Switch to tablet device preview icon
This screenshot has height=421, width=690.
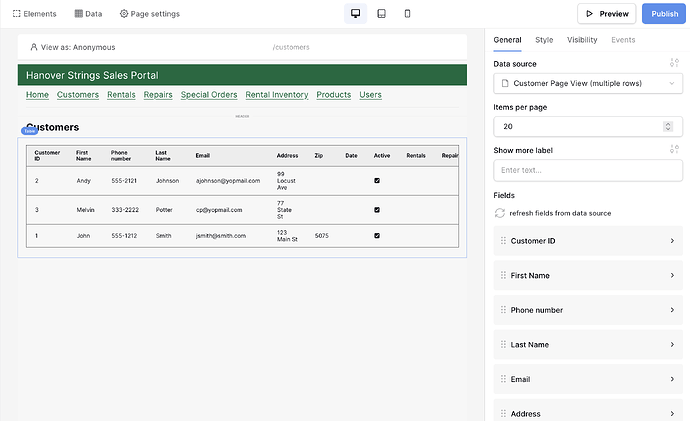382,14
